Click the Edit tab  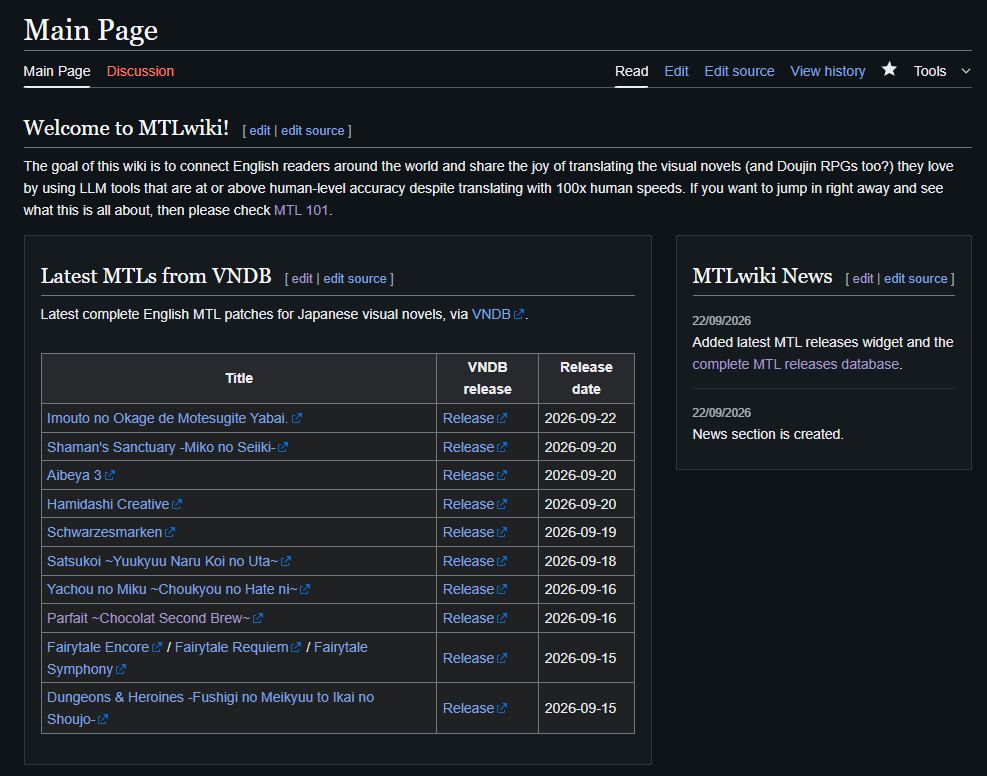click(676, 71)
